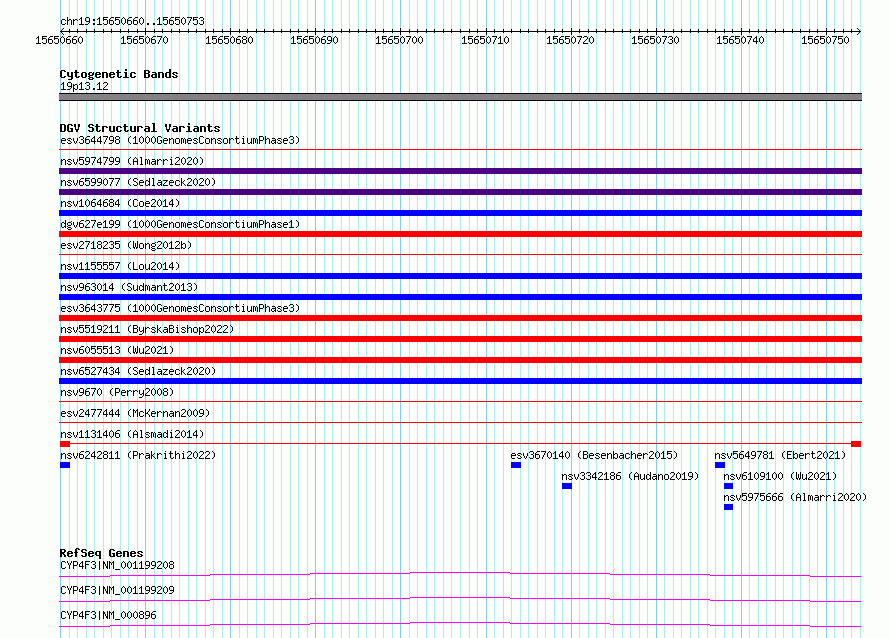Select the nsv5975666 Almarri2020 blue marker
890x638 pixels.
coord(728,507)
